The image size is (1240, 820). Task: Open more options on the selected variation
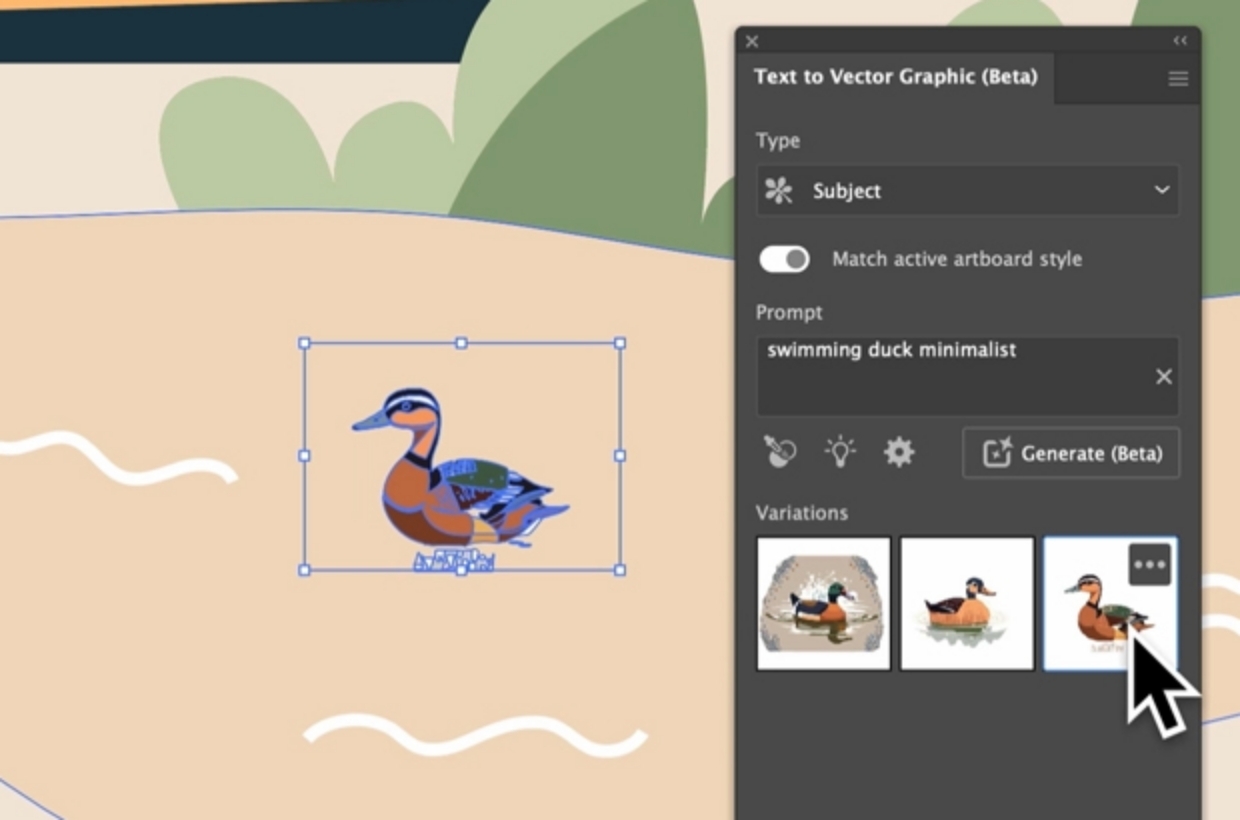(x=1151, y=564)
